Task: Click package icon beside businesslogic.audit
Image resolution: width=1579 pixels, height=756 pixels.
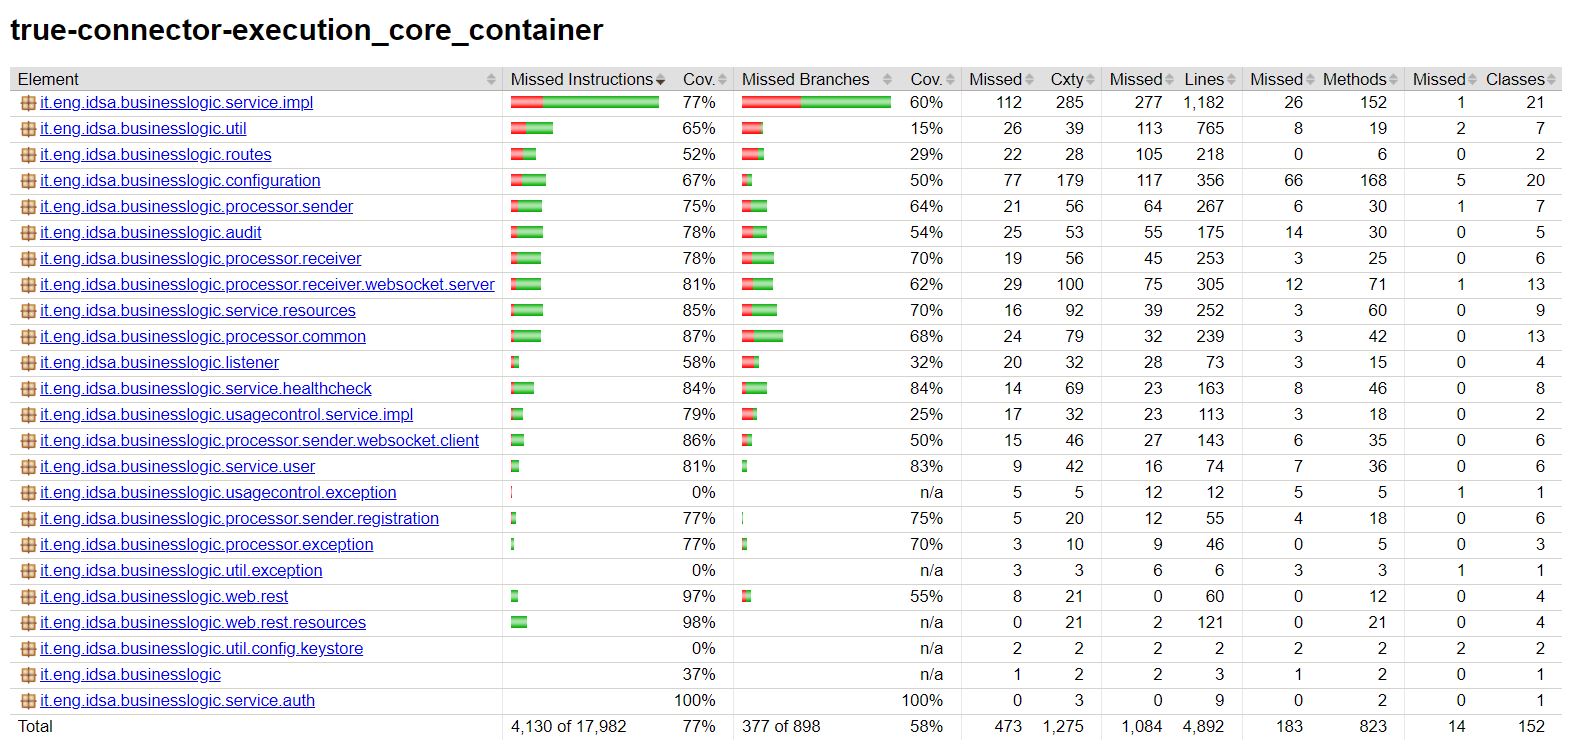Action: point(28,233)
